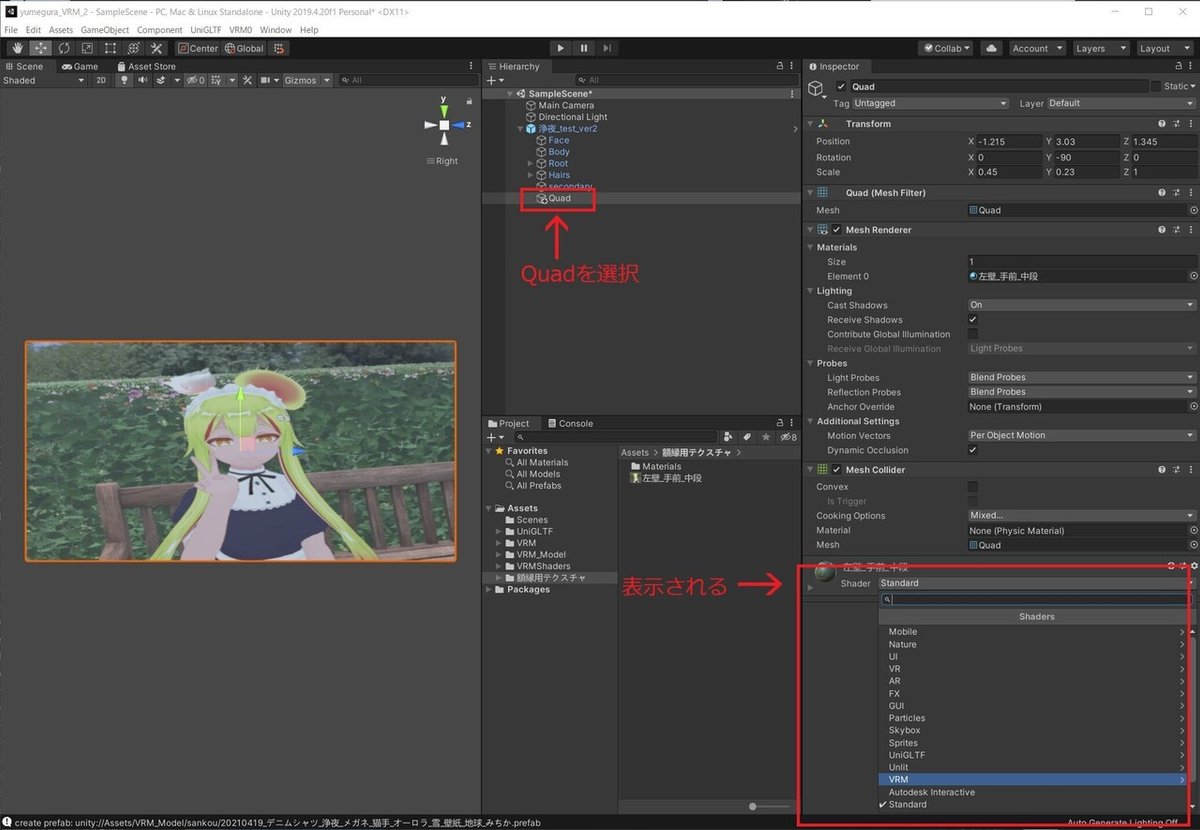Toggle Receive Shadows checkbox

973,320
